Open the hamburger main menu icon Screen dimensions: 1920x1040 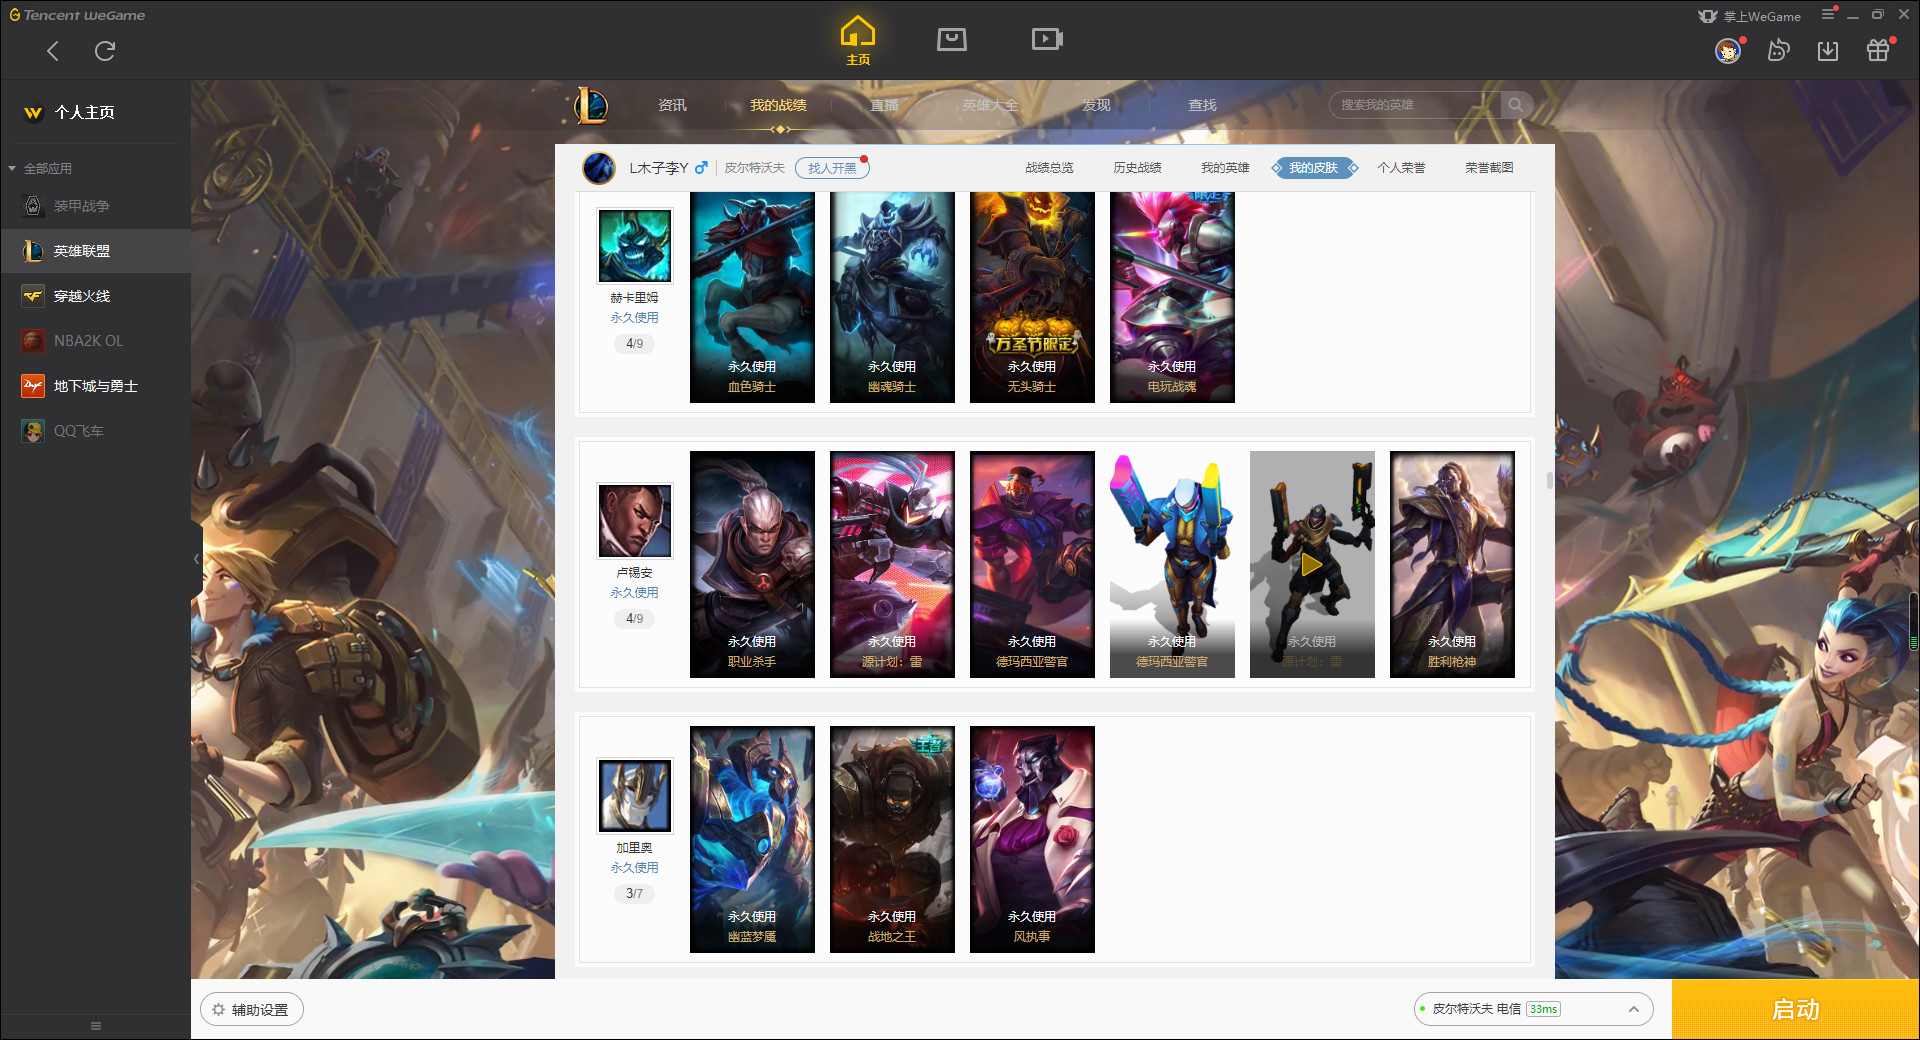coord(1828,15)
